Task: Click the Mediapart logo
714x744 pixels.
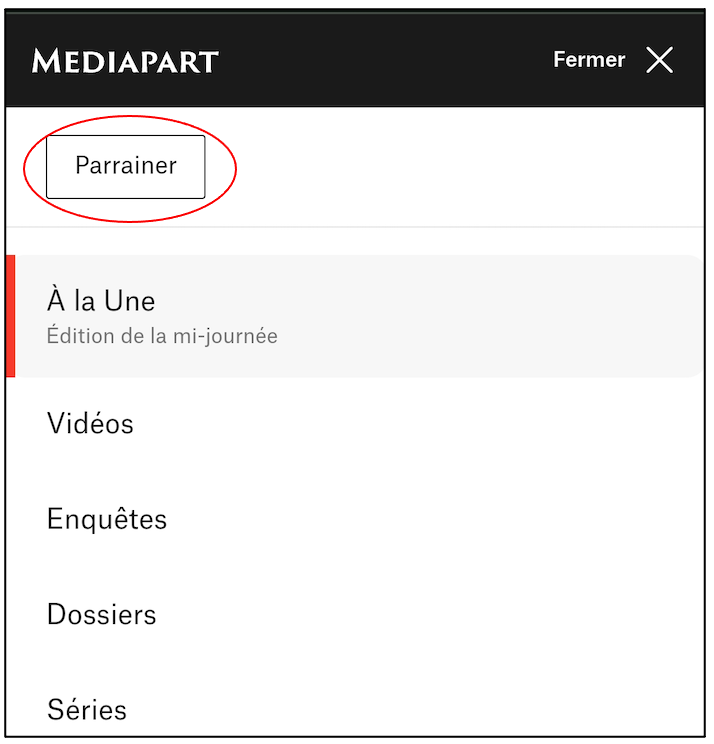Action: pos(125,61)
